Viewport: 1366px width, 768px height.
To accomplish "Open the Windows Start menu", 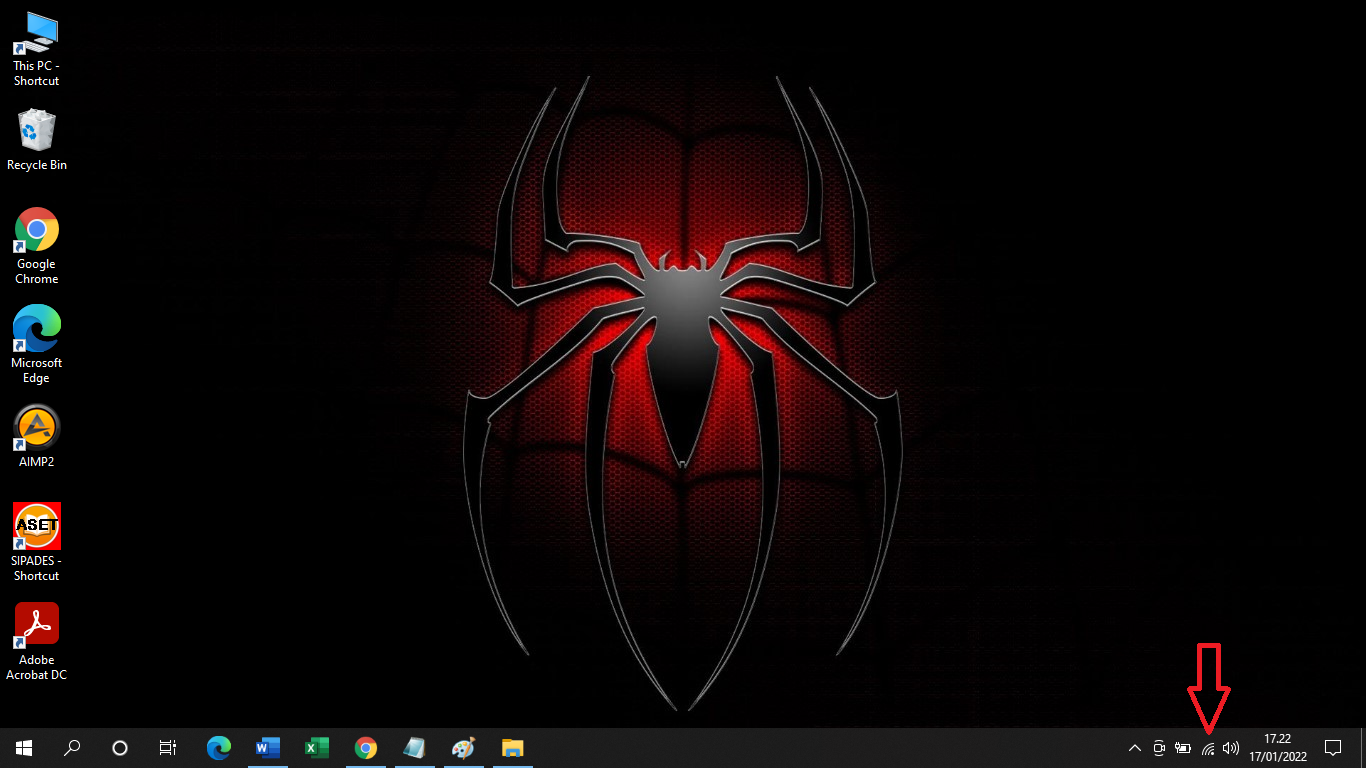I will click(24, 748).
